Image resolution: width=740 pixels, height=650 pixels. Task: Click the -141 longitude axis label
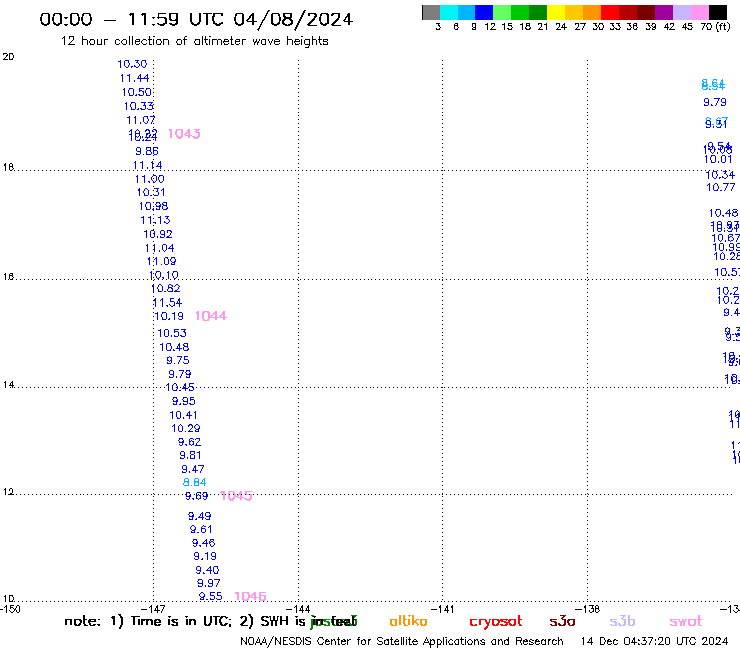point(442,609)
